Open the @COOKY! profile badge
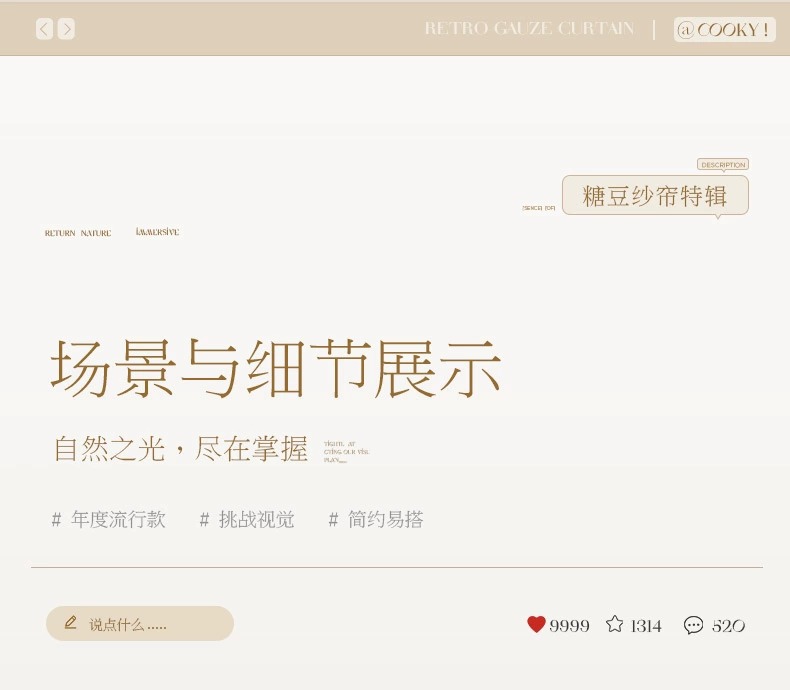 [x=725, y=30]
